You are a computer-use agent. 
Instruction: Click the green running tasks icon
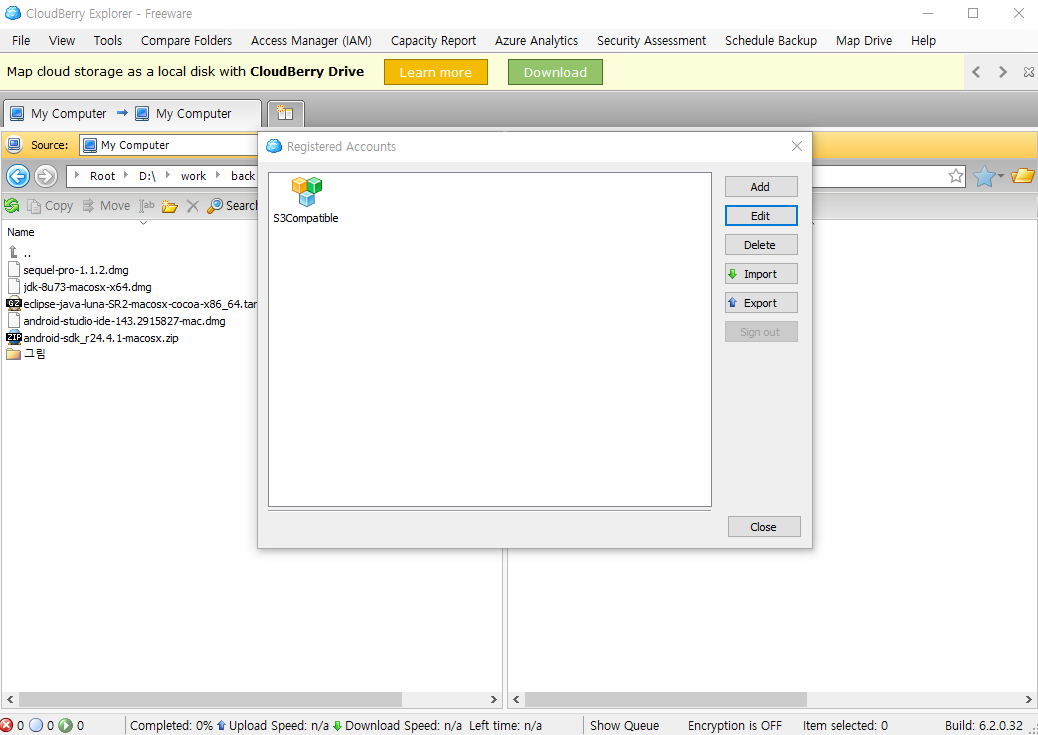[65, 726]
